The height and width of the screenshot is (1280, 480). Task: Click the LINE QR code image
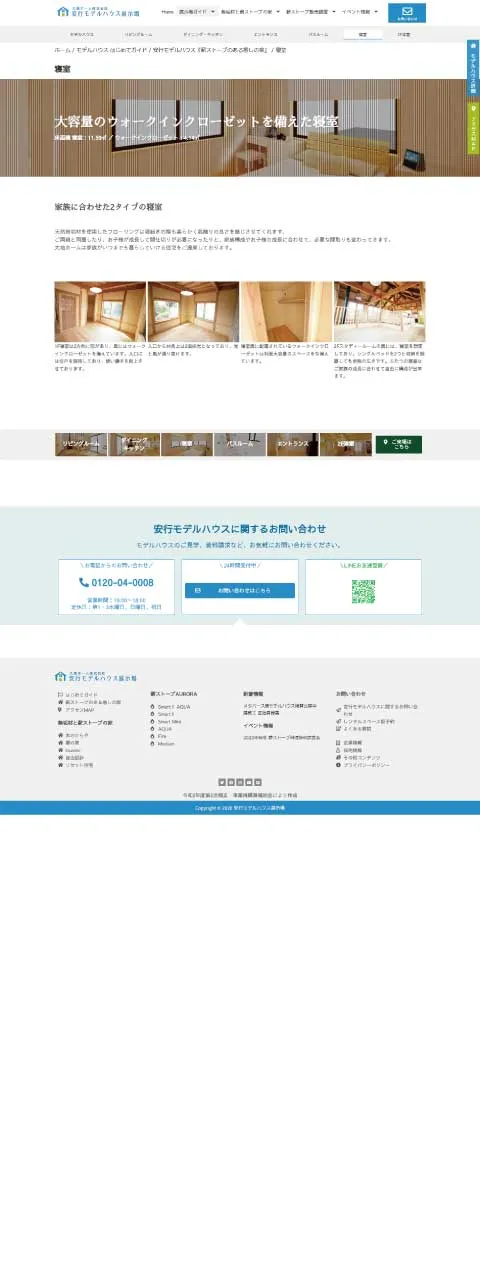[363, 591]
